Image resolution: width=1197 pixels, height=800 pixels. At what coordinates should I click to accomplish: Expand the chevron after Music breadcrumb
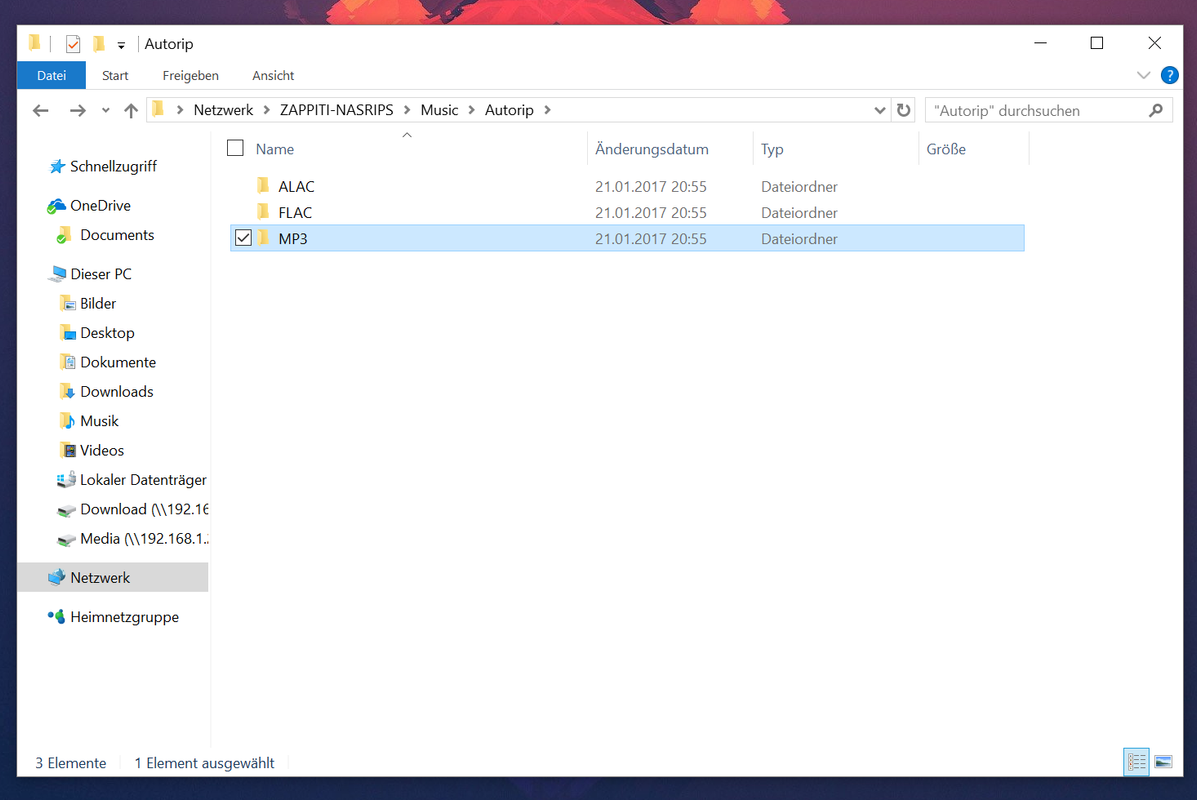click(x=472, y=110)
